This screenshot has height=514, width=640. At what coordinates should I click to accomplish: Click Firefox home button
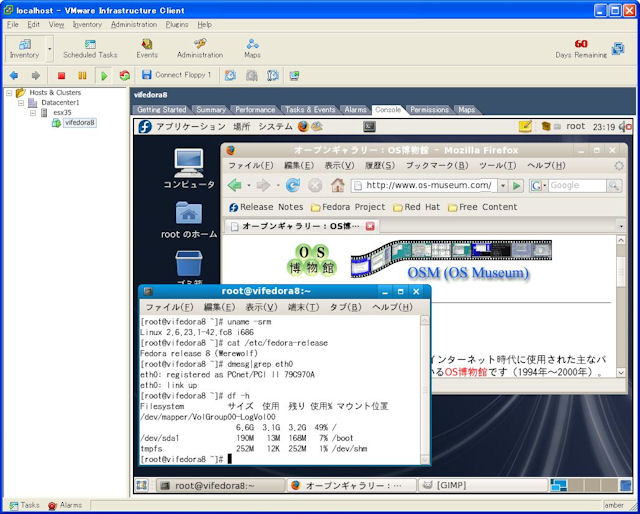pos(338,185)
